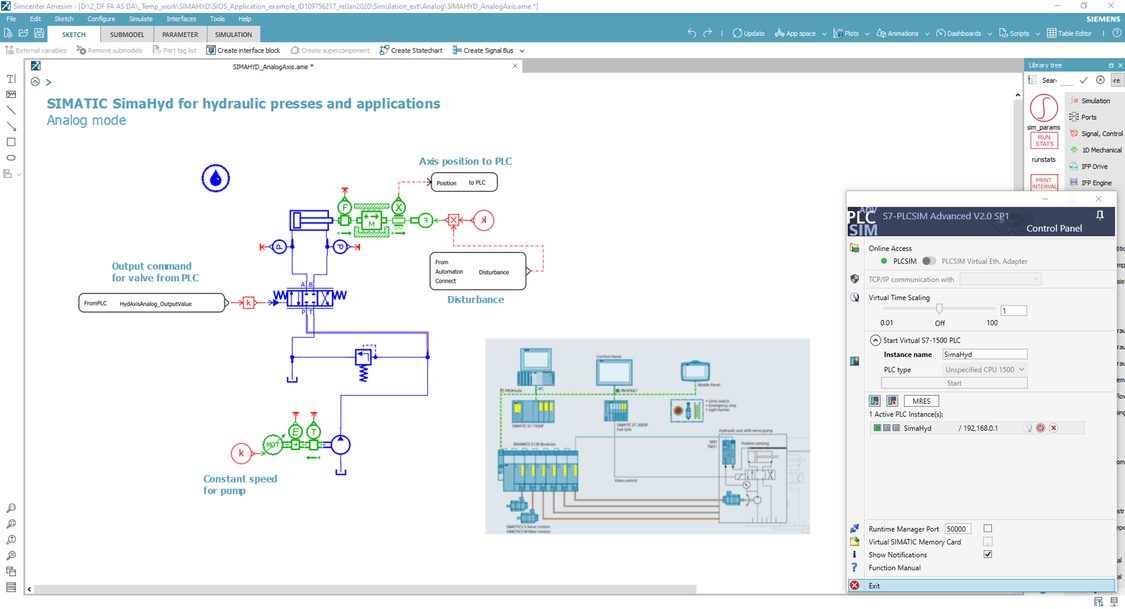
Task: Check the Runtime Manager Port checkbox
Action: (x=988, y=529)
